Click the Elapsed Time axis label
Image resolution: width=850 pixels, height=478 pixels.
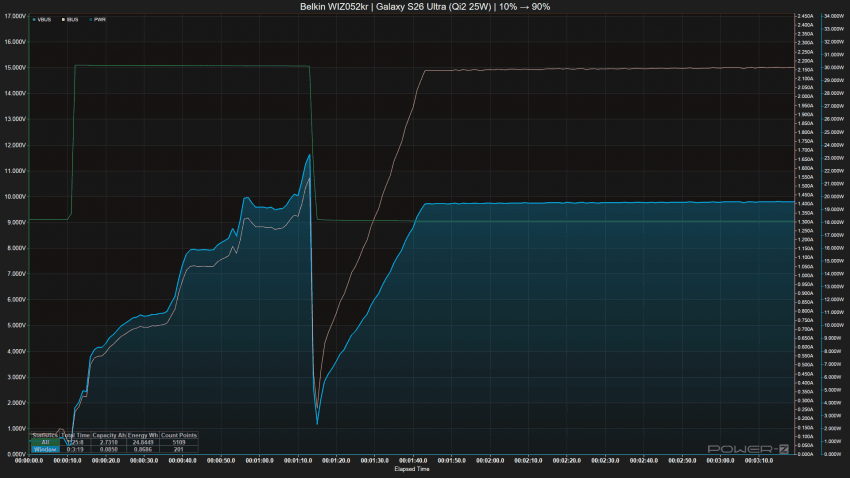point(412,469)
